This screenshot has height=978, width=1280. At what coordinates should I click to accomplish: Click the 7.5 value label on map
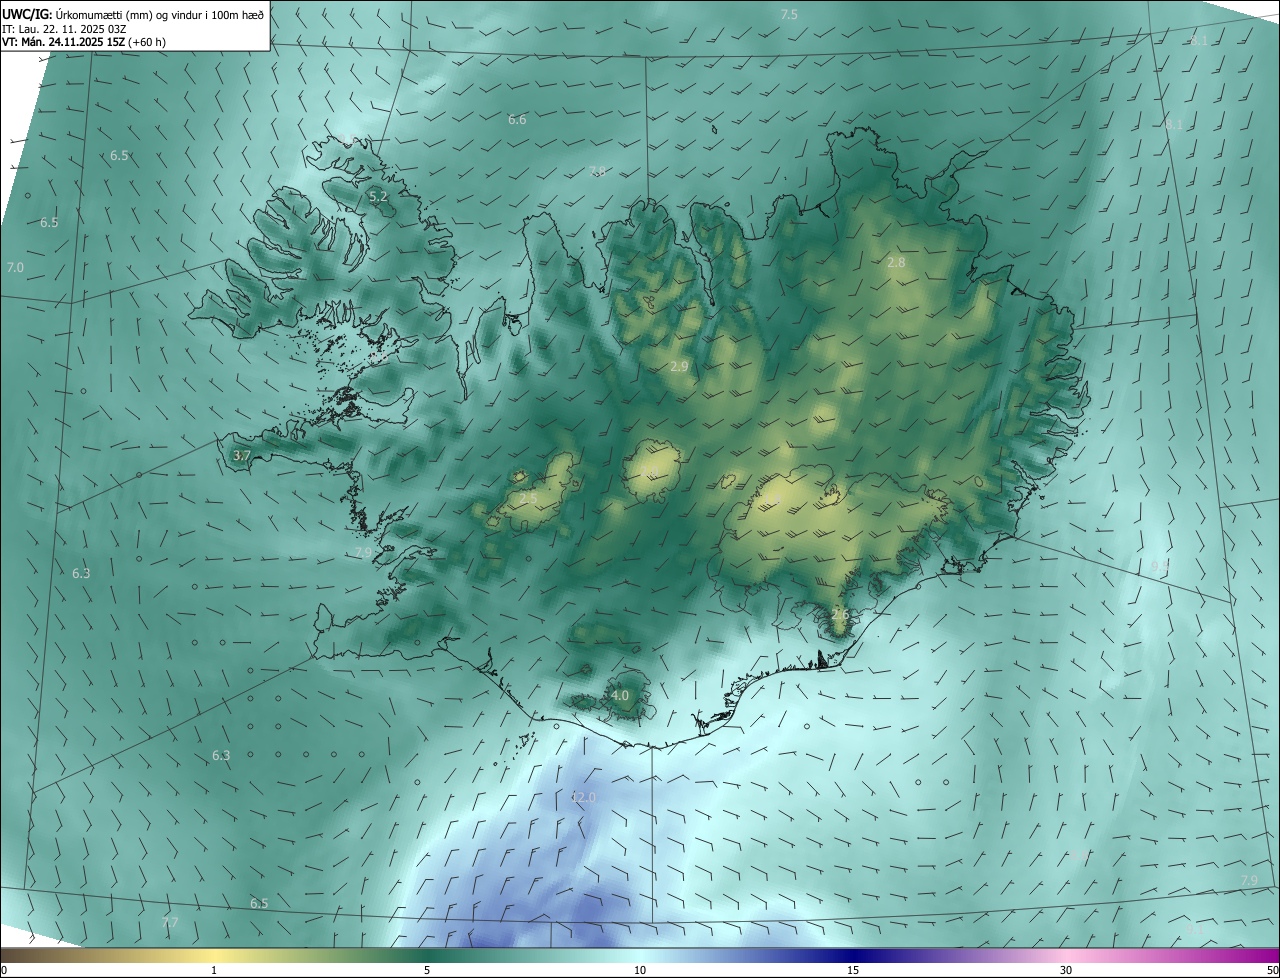[x=789, y=14]
